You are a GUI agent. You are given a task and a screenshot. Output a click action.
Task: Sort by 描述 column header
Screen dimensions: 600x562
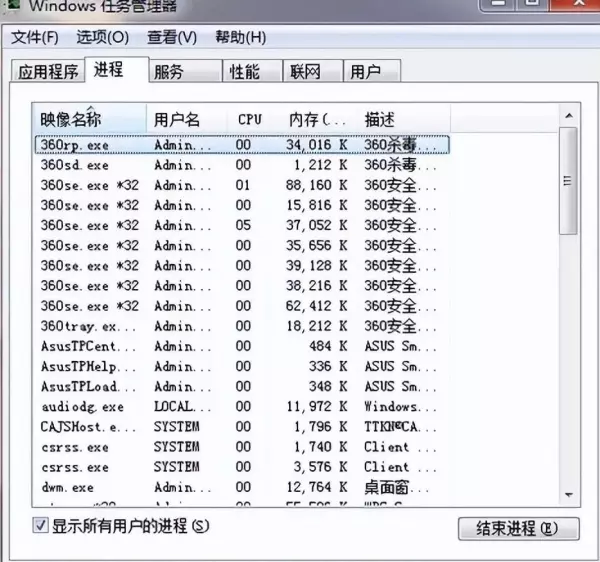click(404, 119)
